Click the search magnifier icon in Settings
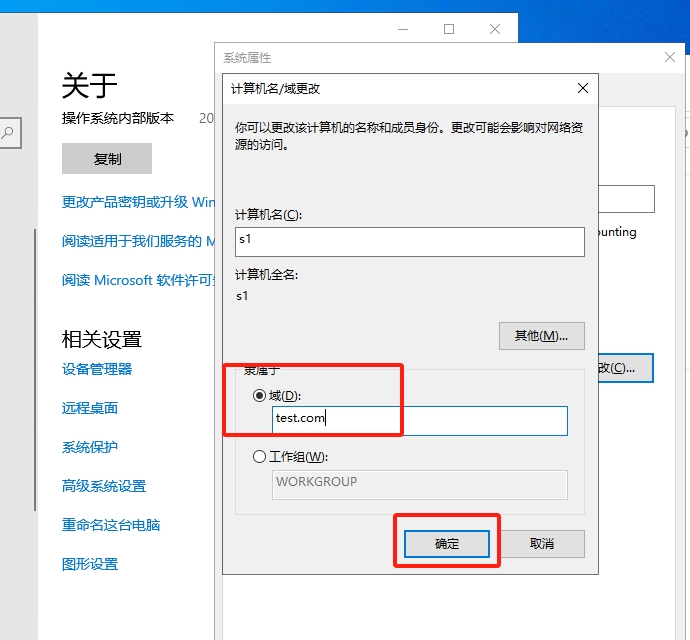Image resolution: width=690 pixels, height=640 pixels. (x=8, y=132)
